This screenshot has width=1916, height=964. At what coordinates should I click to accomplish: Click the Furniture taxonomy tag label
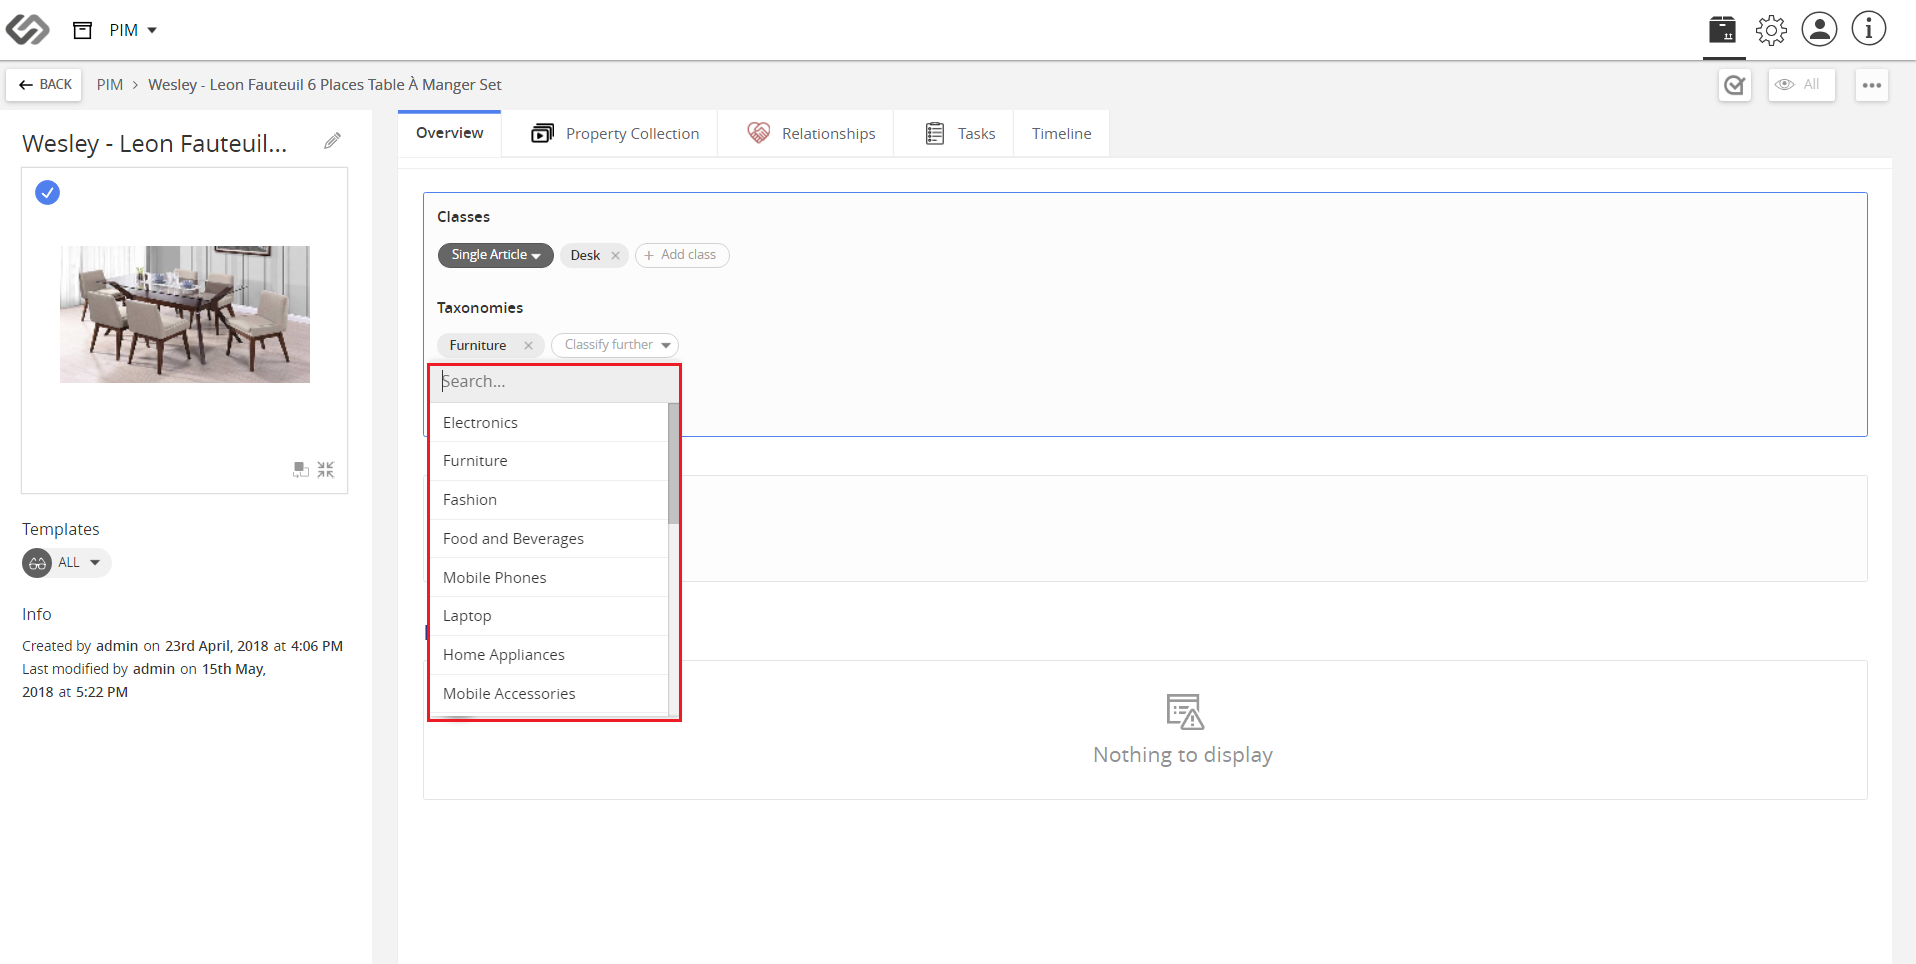click(478, 346)
